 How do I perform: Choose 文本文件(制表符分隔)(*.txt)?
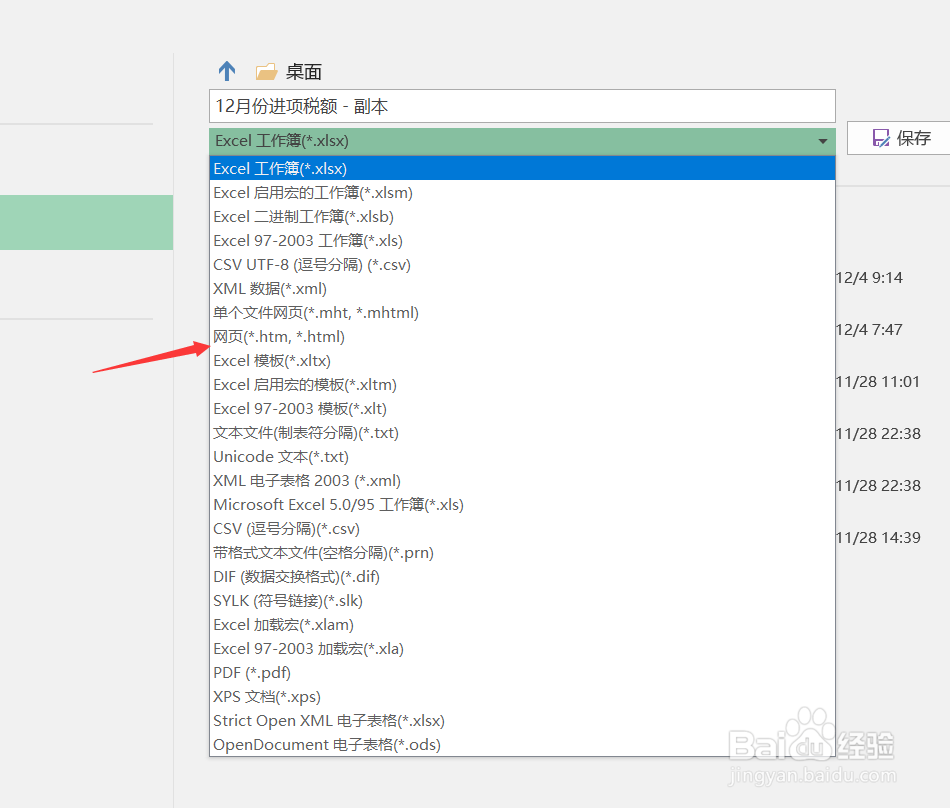click(522, 432)
